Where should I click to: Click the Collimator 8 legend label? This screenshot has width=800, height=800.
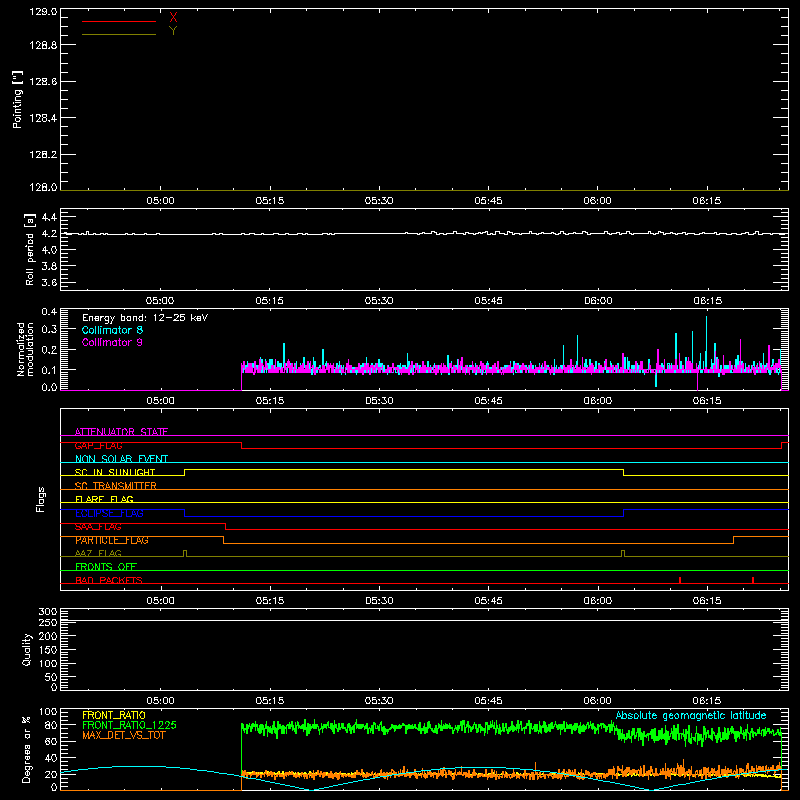click(x=112, y=330)
